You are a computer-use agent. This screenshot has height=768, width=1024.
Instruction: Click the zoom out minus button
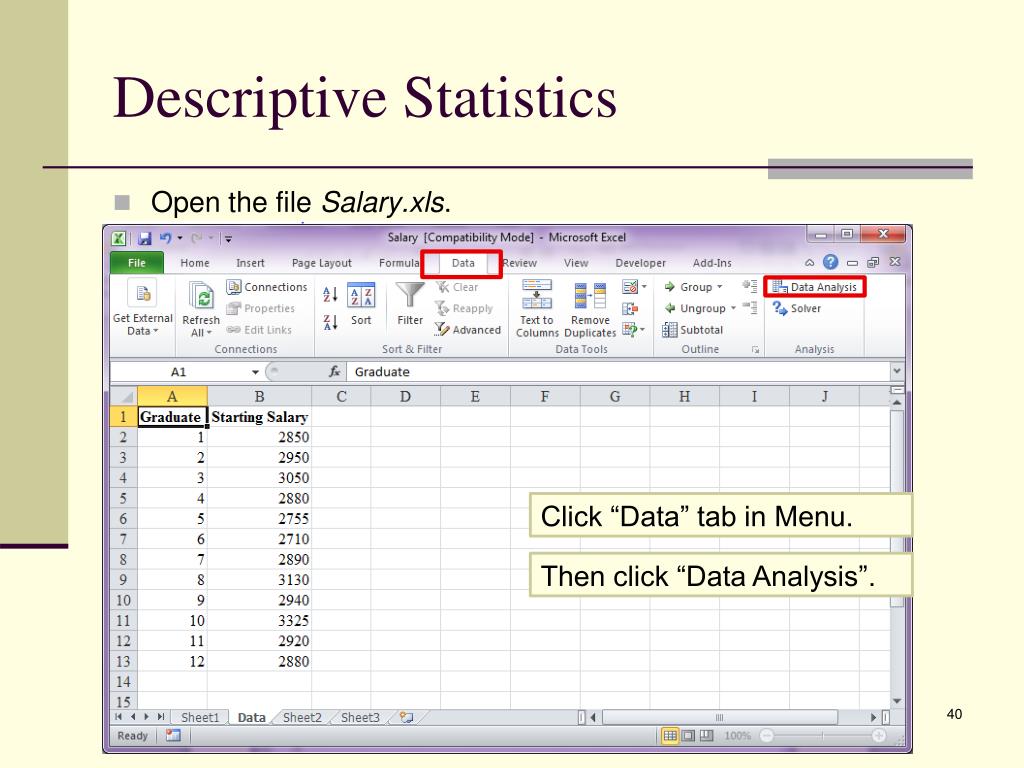[x=767, y=736]
